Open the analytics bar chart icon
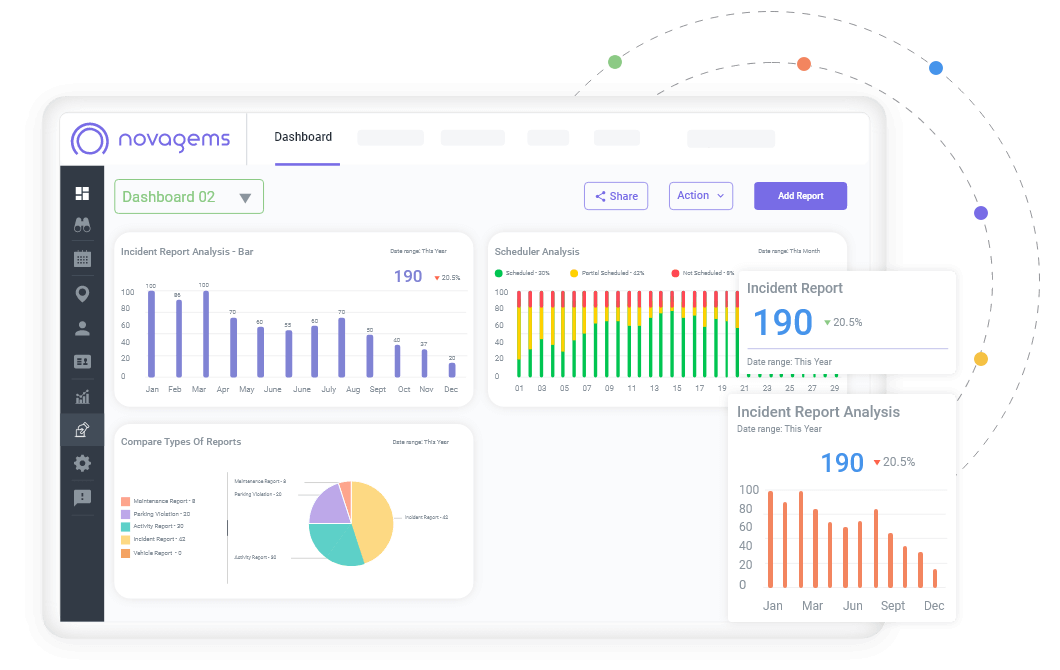Screen dimensions: 1060x670 (x=82, y=396)
